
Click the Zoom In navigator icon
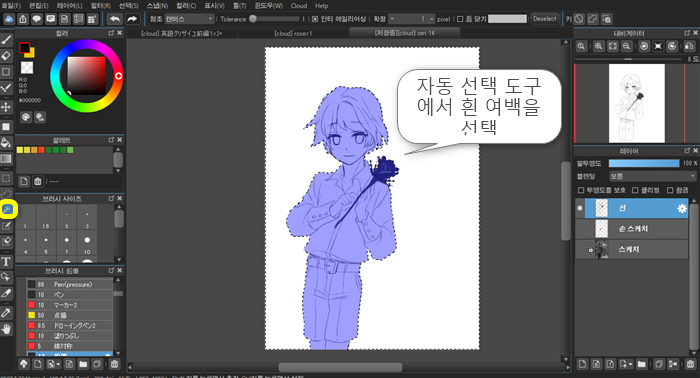(598, 46)
